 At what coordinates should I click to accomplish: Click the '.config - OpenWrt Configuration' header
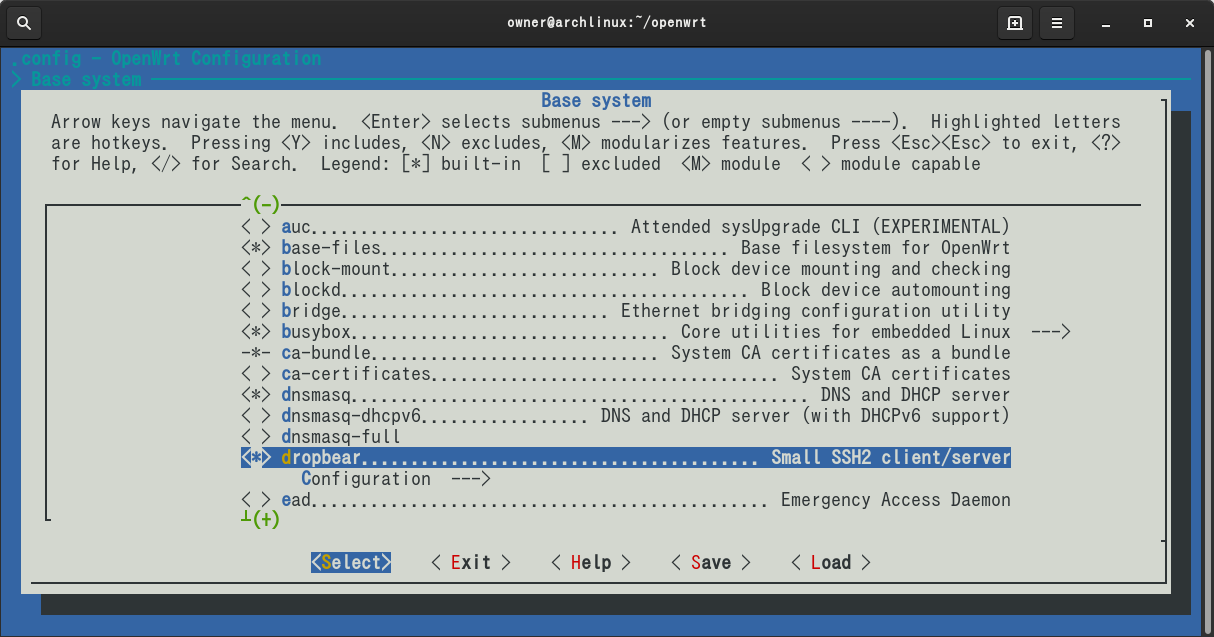[x=166, y=58]
